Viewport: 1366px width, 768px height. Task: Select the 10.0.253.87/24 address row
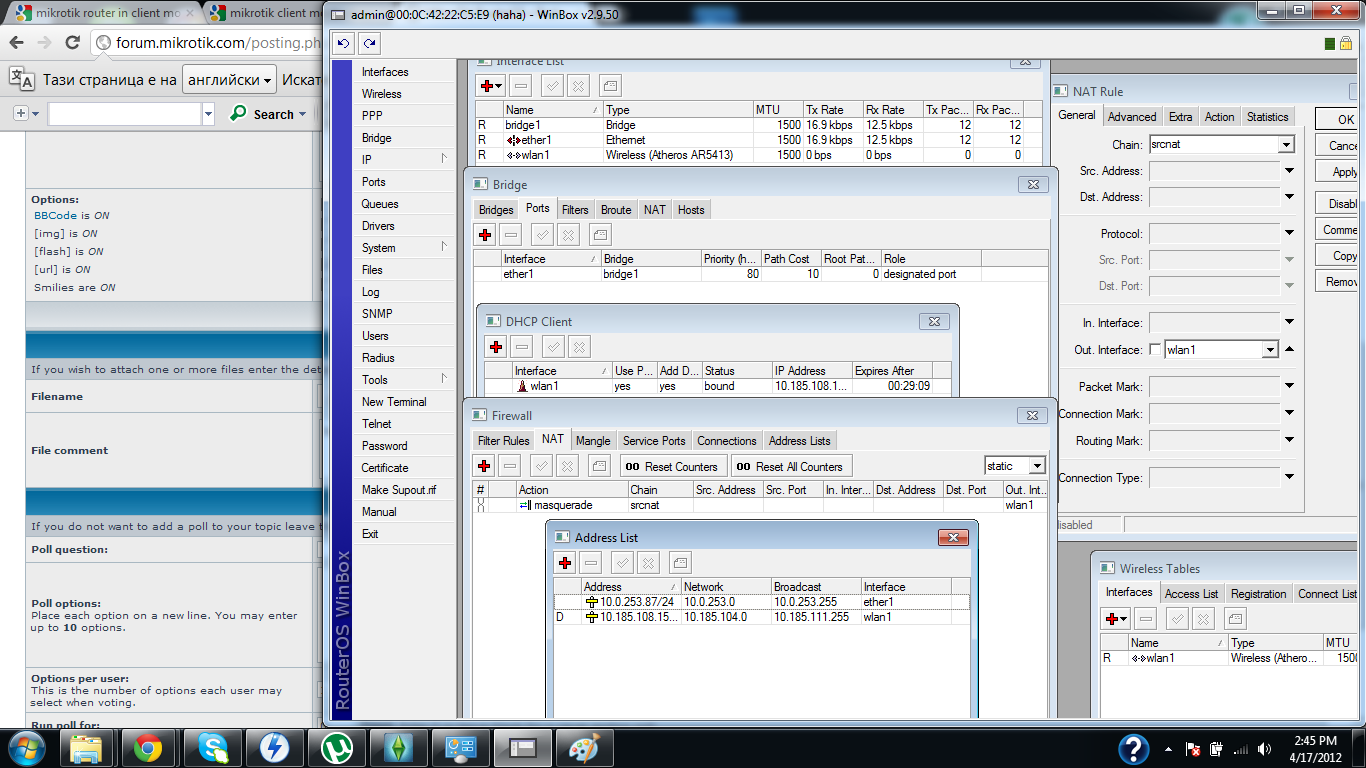point(762,602)
